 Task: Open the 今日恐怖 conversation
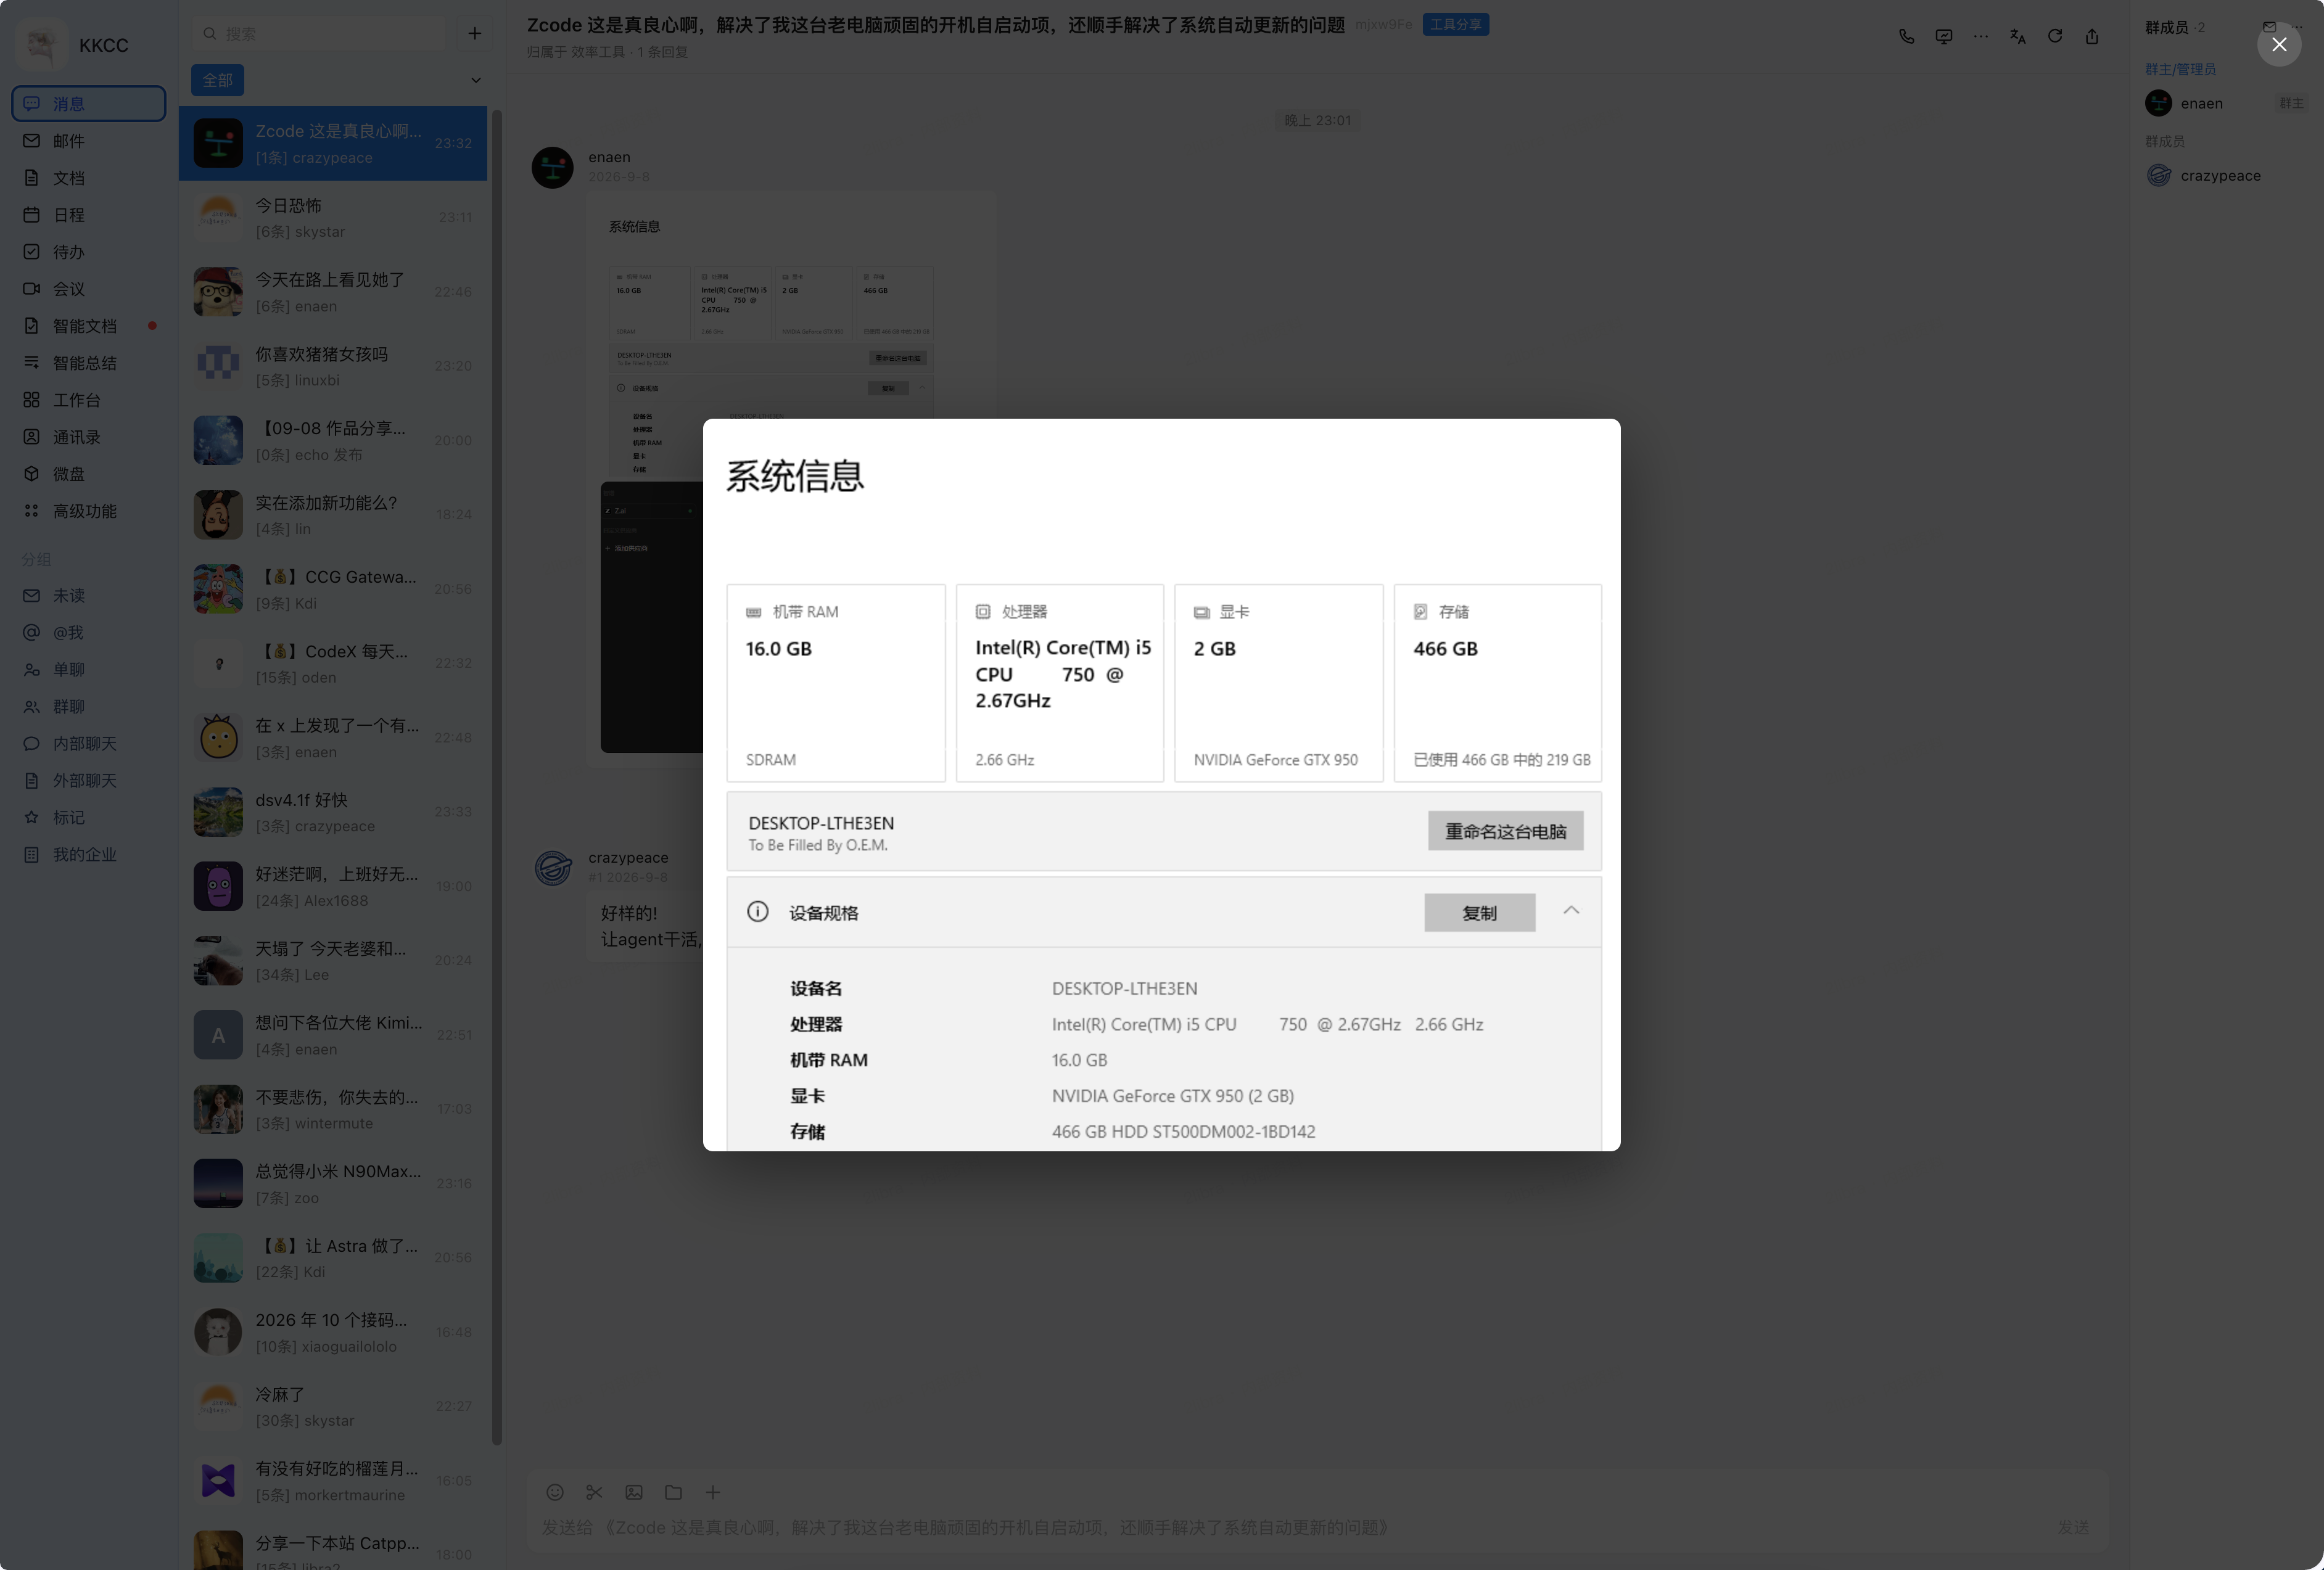pos(333,217)
